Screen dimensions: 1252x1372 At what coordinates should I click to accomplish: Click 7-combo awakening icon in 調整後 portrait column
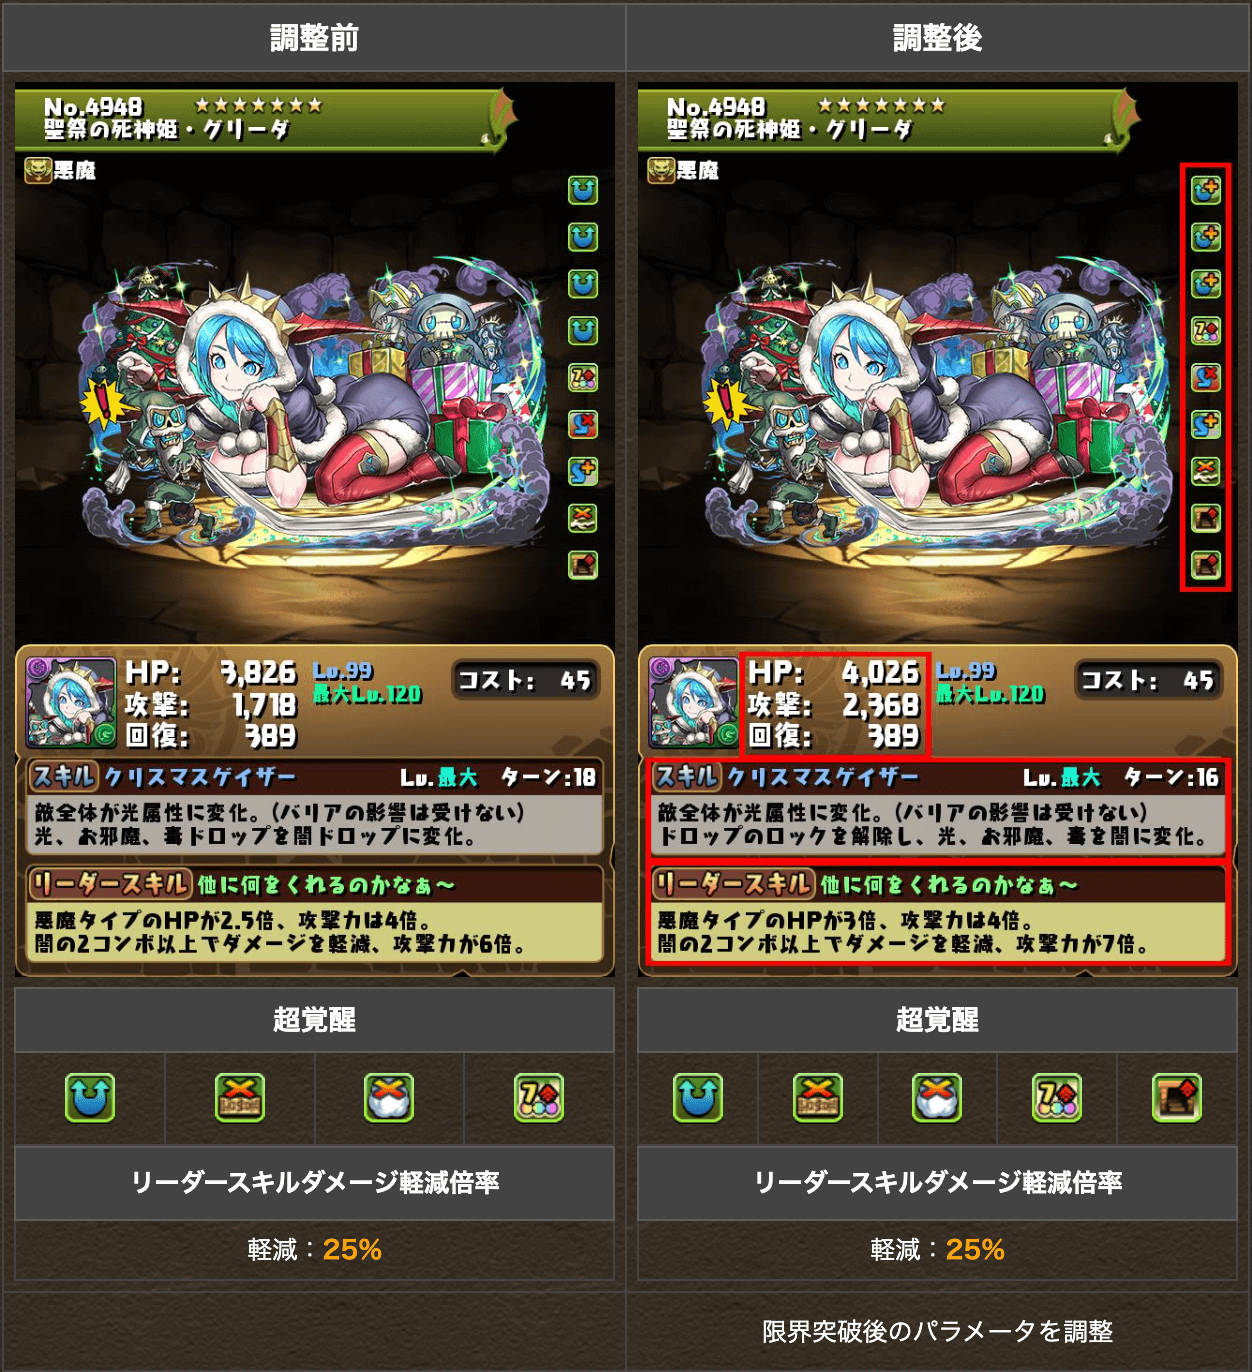coord(1206,330)
